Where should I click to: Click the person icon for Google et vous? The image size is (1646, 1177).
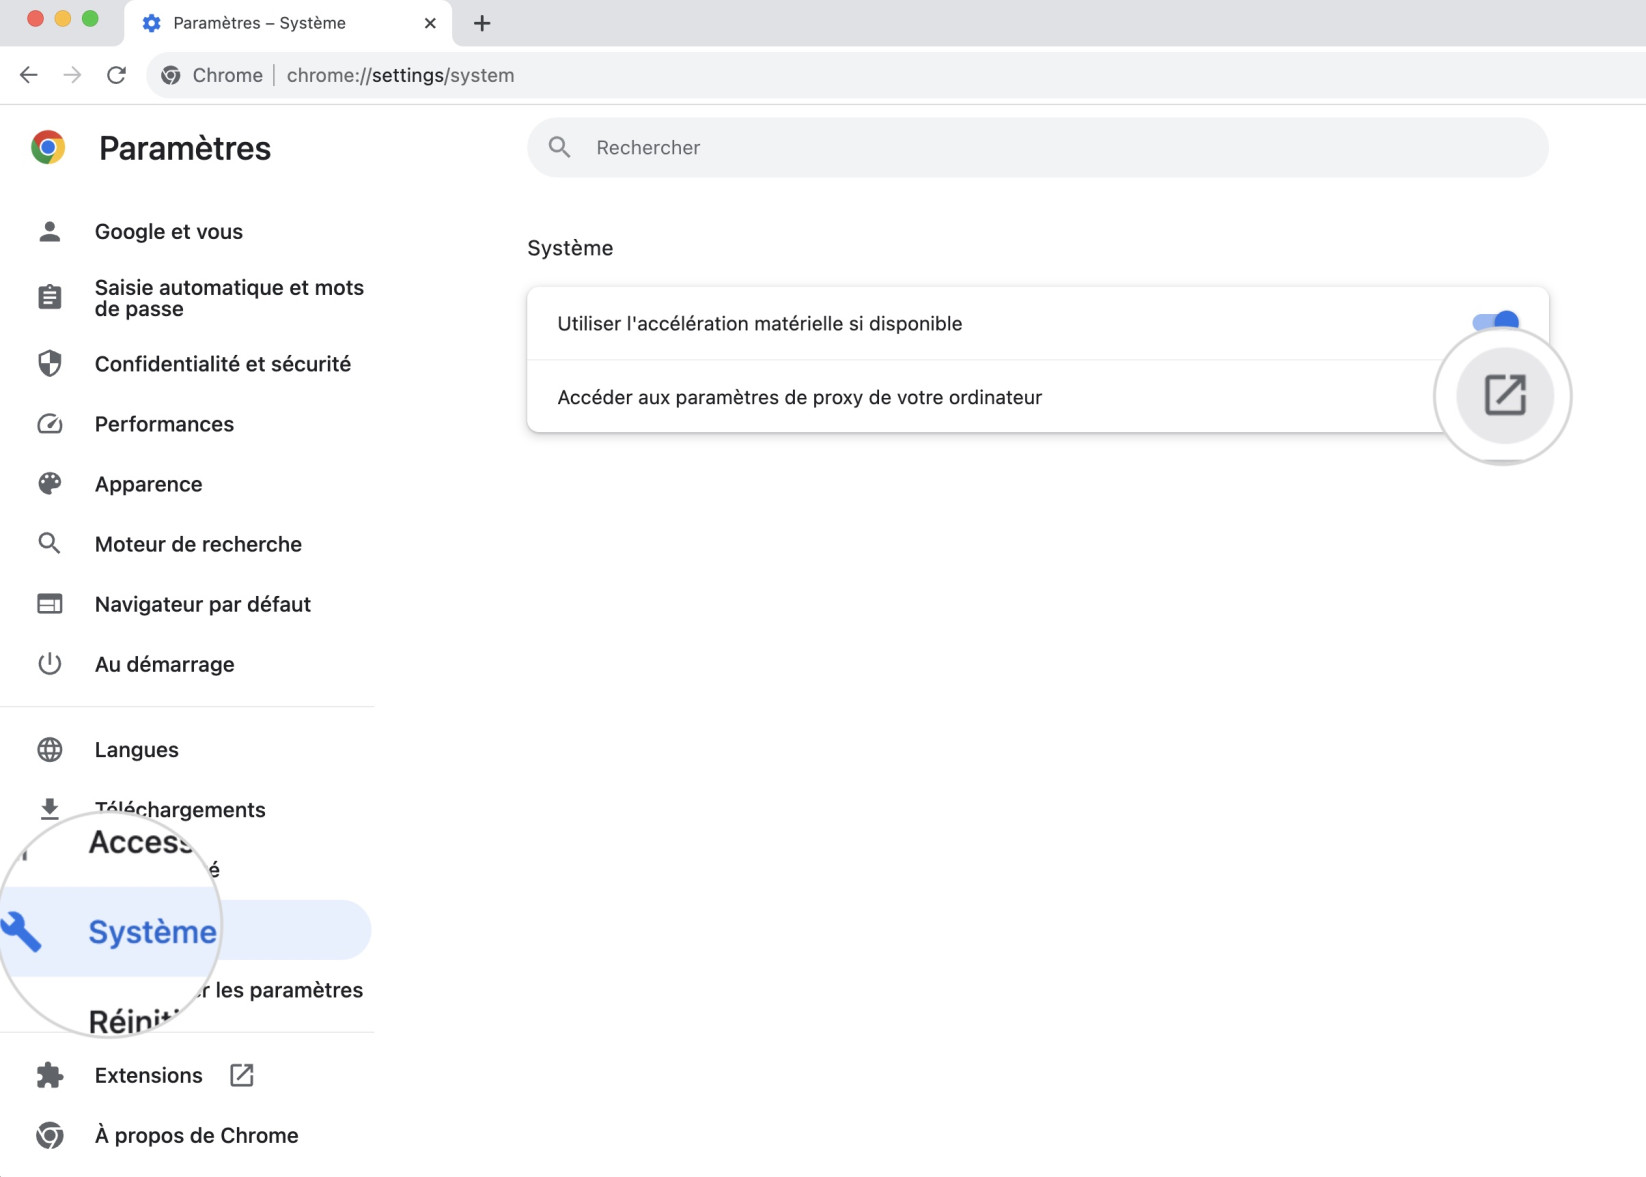(x=49, y=232)
